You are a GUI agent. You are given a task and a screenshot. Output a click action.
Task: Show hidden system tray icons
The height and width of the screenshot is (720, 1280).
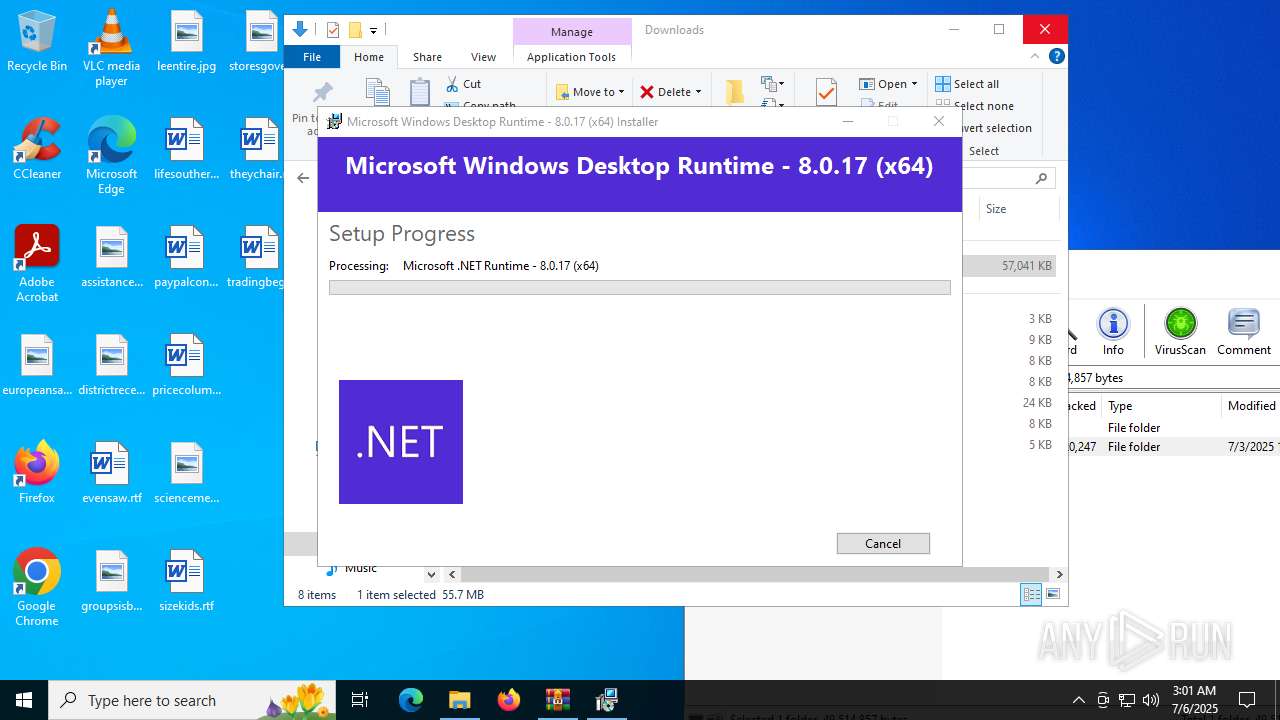[x=1078, y=700]
